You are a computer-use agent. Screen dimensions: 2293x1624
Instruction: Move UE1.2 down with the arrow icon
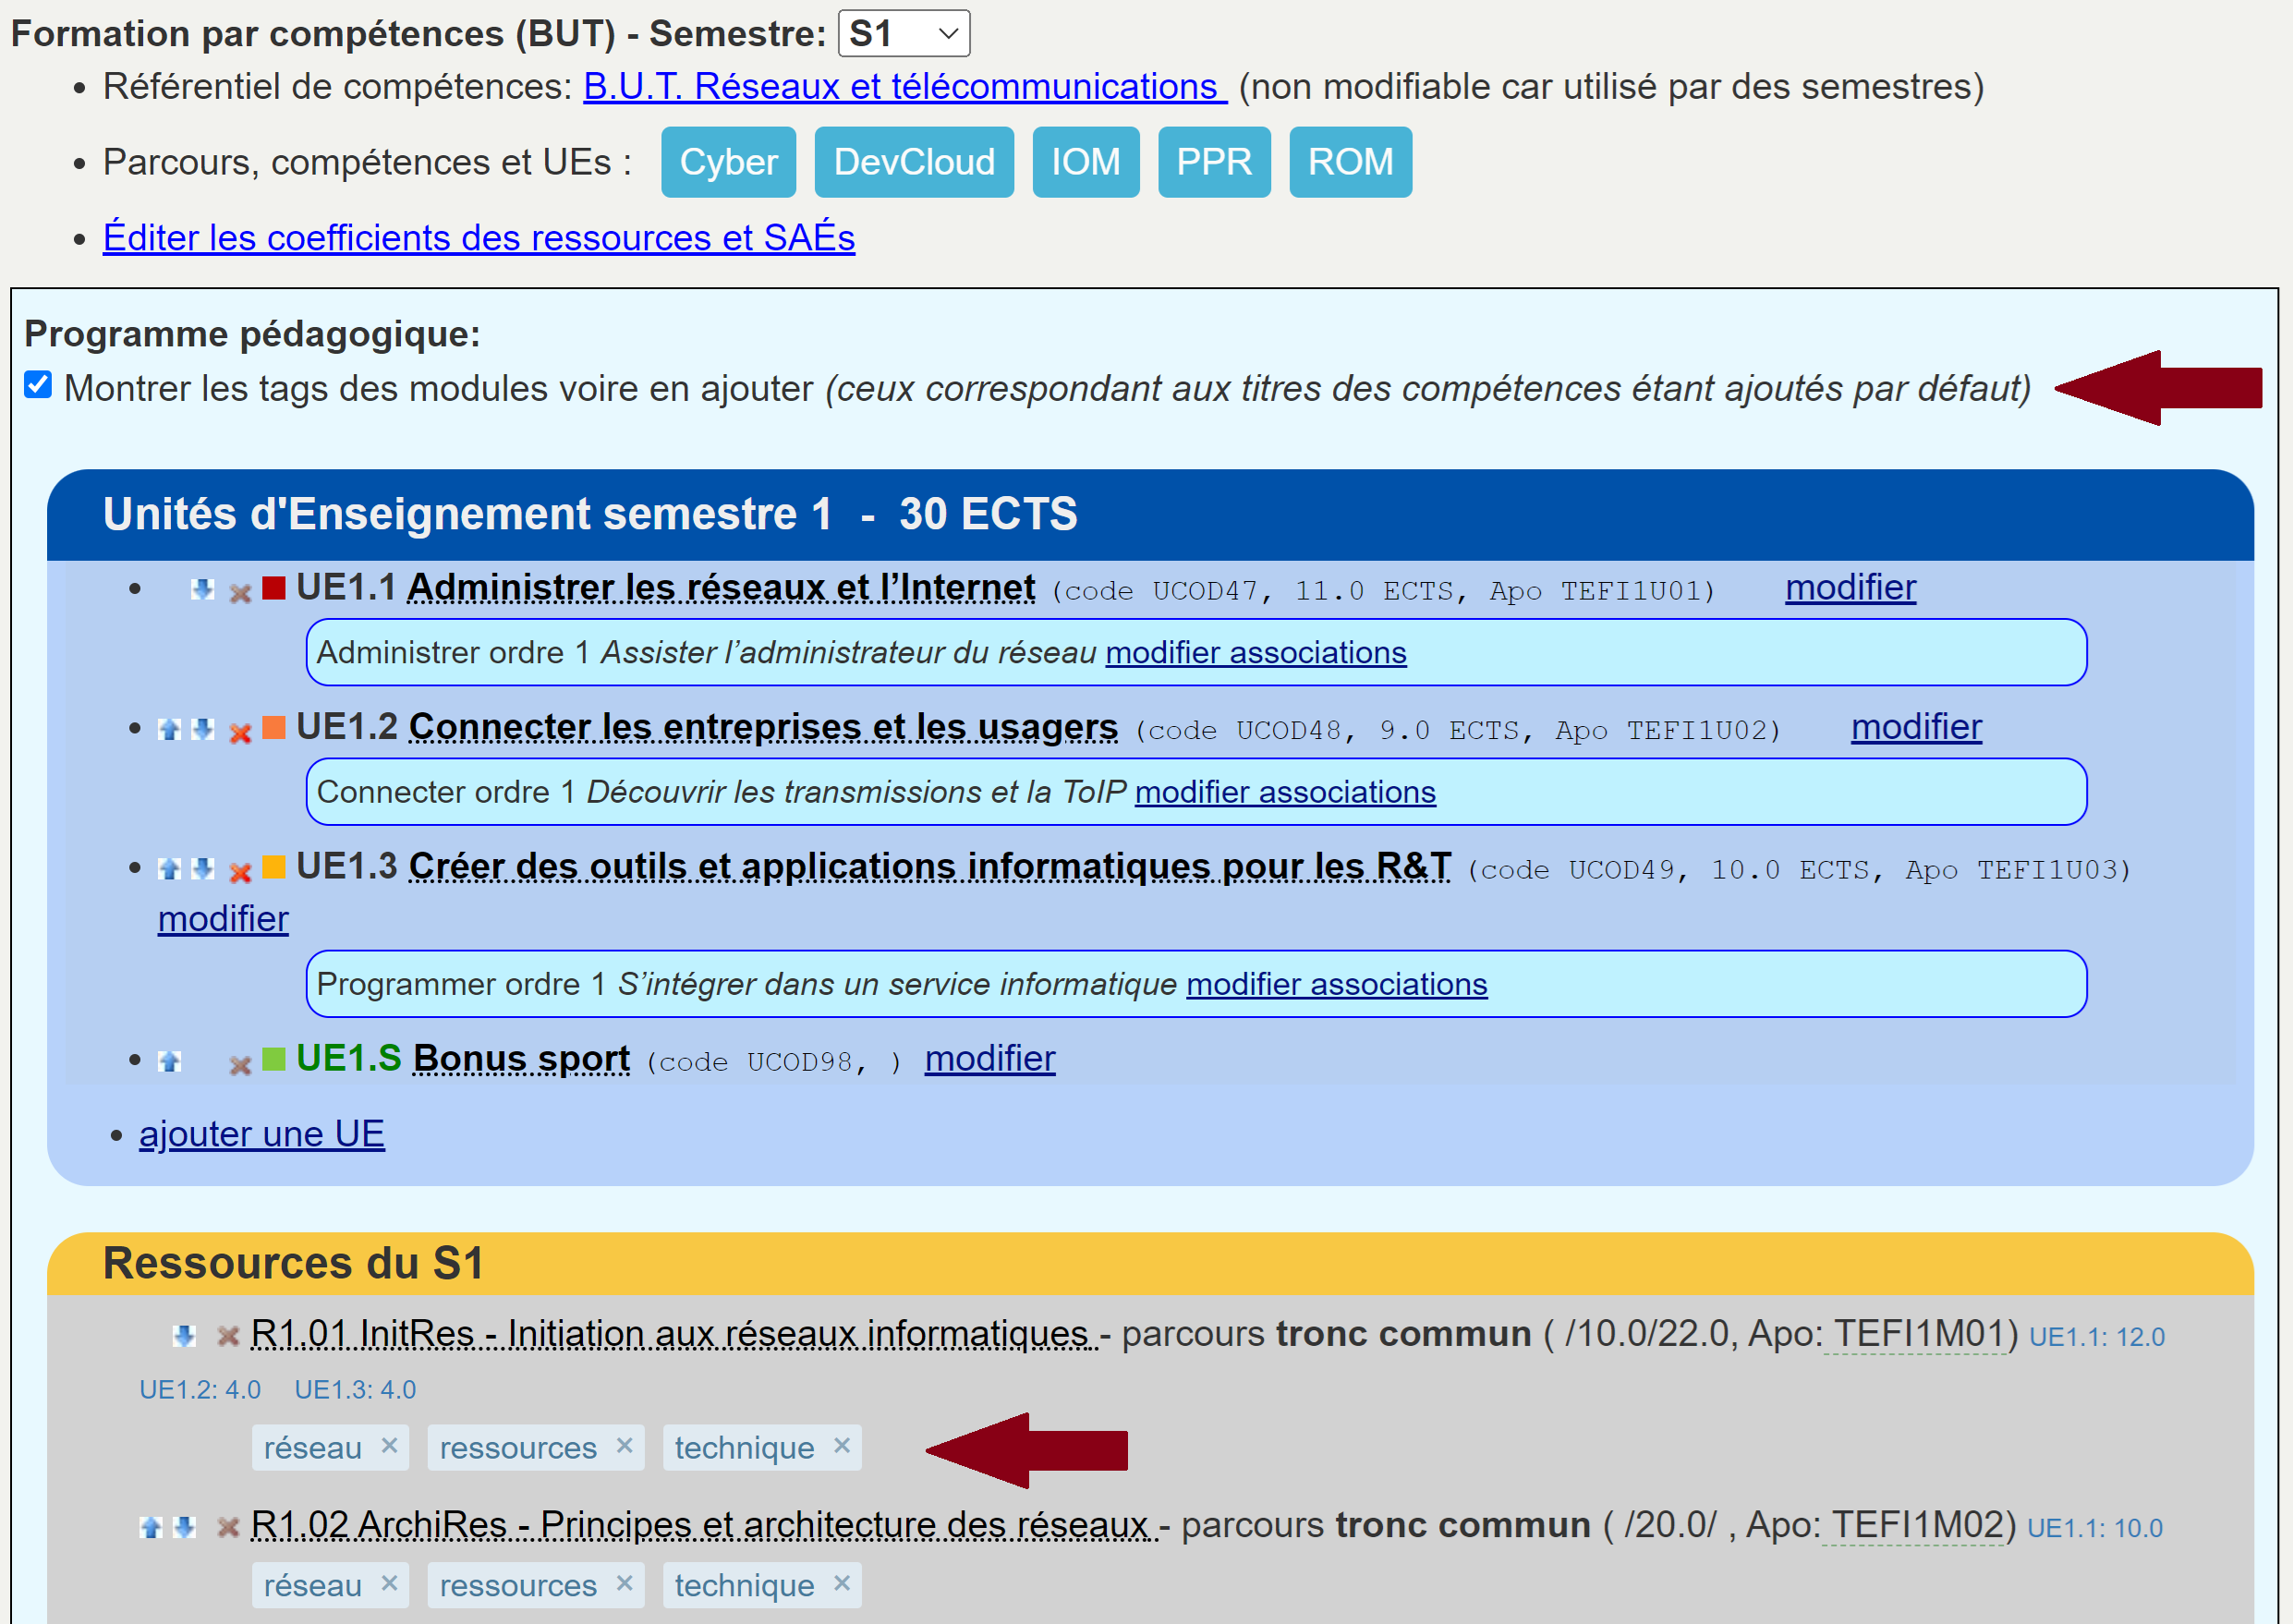(x=202, y=729)
